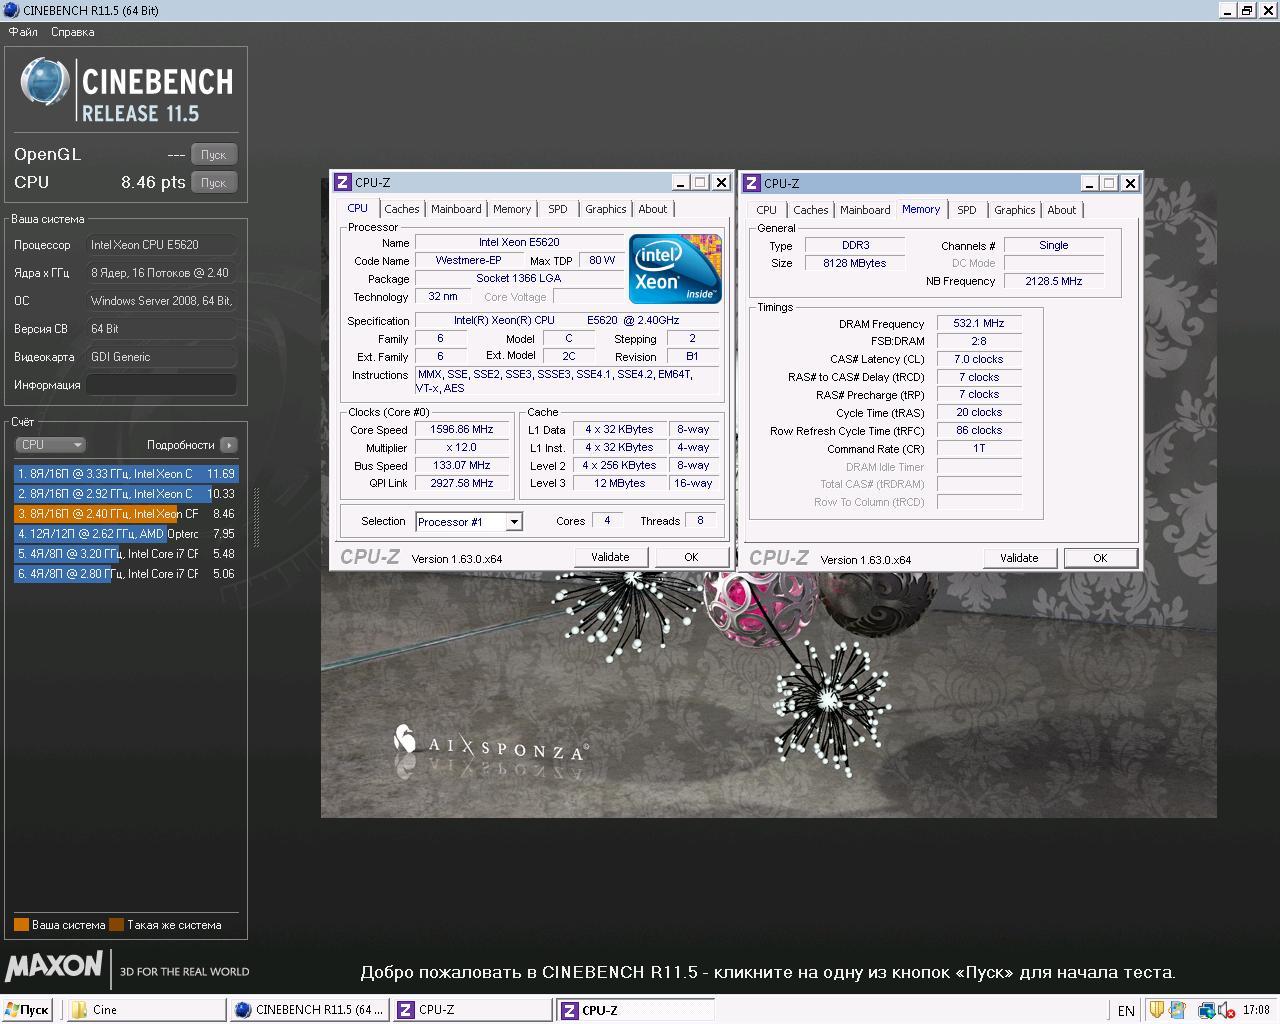Click the Level 3 cache value 12 MBytes

(620, 484)
